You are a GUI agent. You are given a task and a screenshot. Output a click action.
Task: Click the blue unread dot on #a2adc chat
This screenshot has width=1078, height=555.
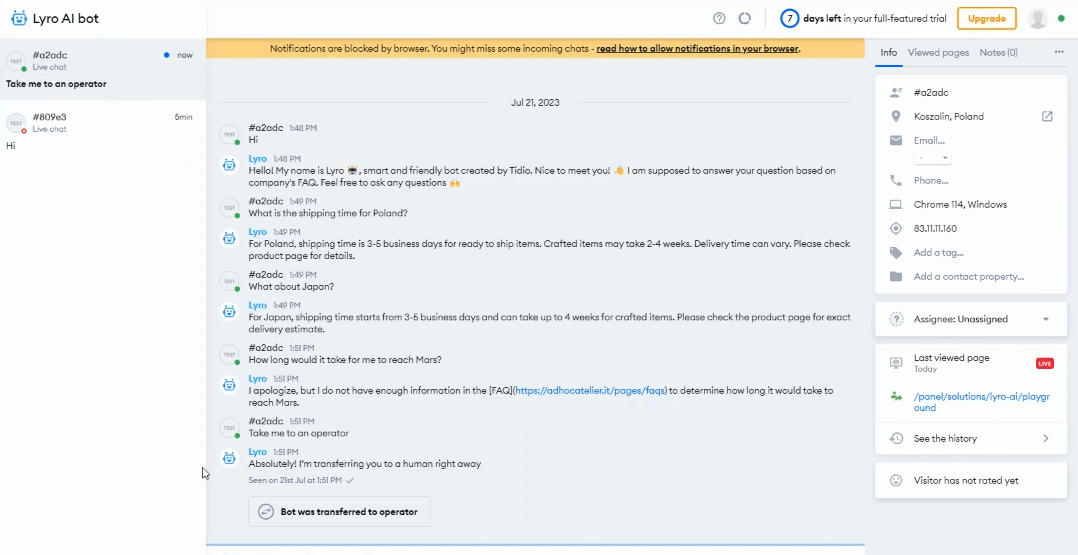coord(167,55)
